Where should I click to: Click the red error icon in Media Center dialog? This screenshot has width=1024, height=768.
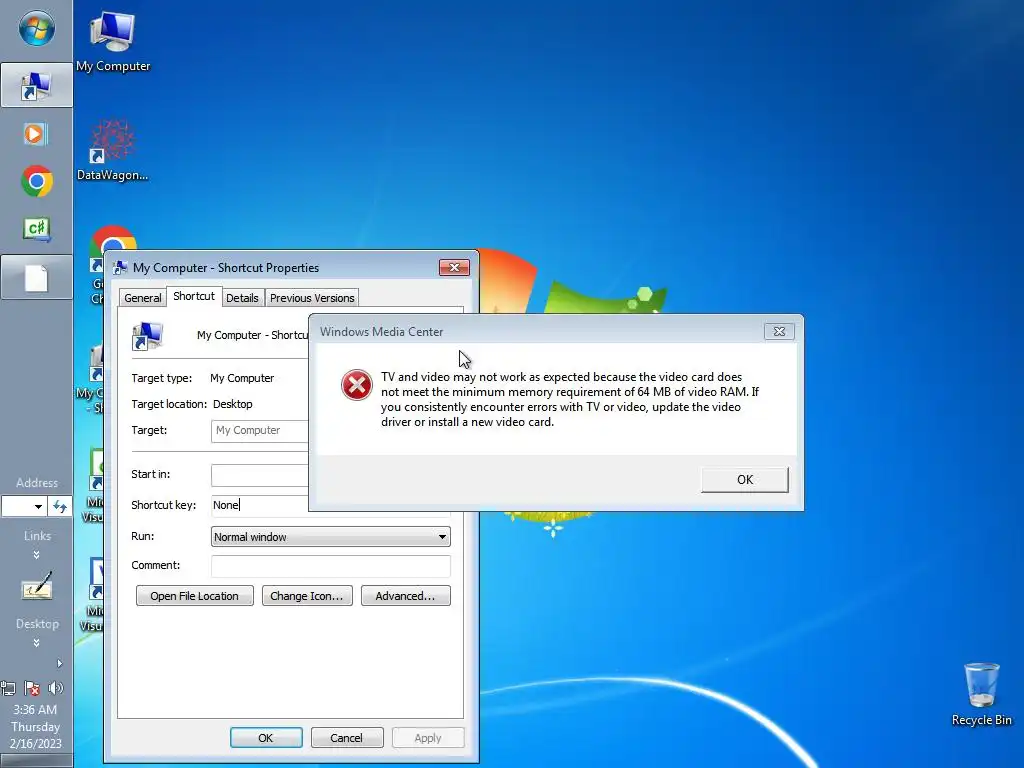(x=357, y=385)
